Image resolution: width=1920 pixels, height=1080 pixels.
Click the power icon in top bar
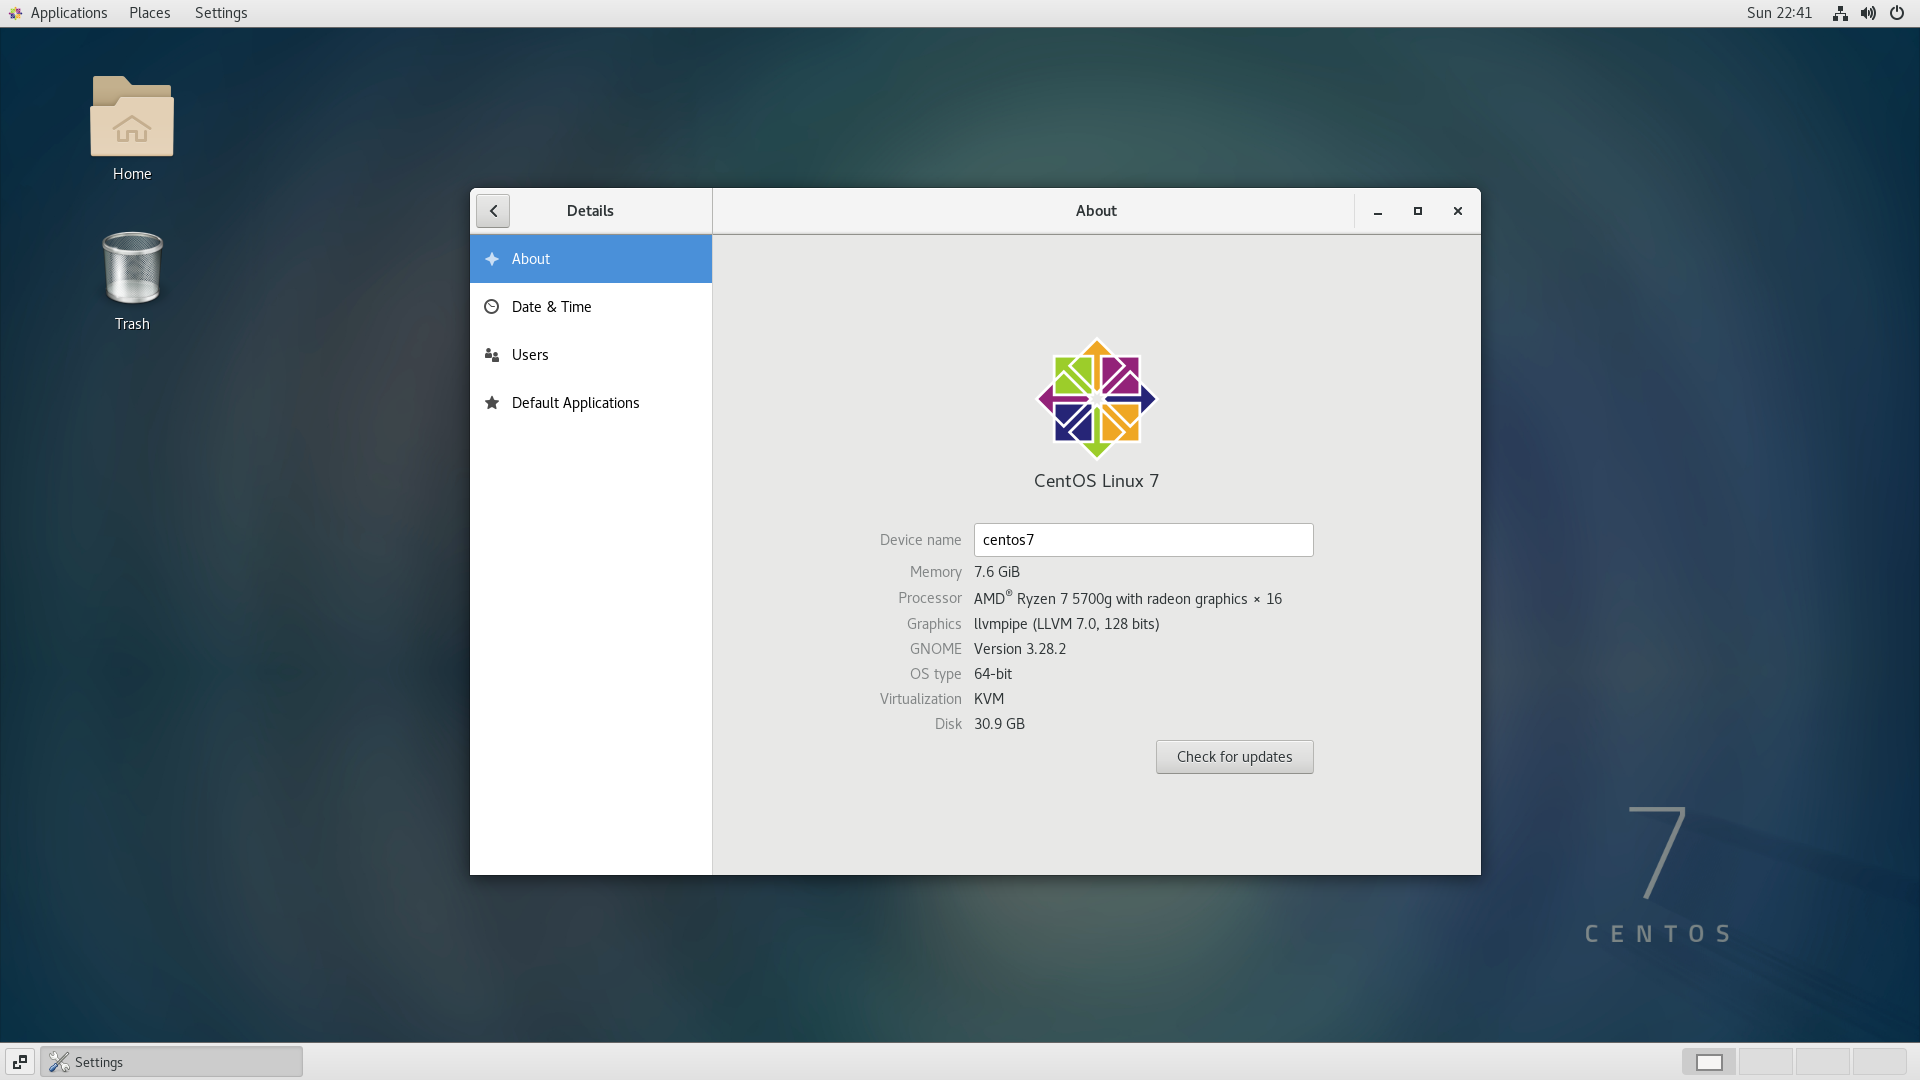point(1896,13)
